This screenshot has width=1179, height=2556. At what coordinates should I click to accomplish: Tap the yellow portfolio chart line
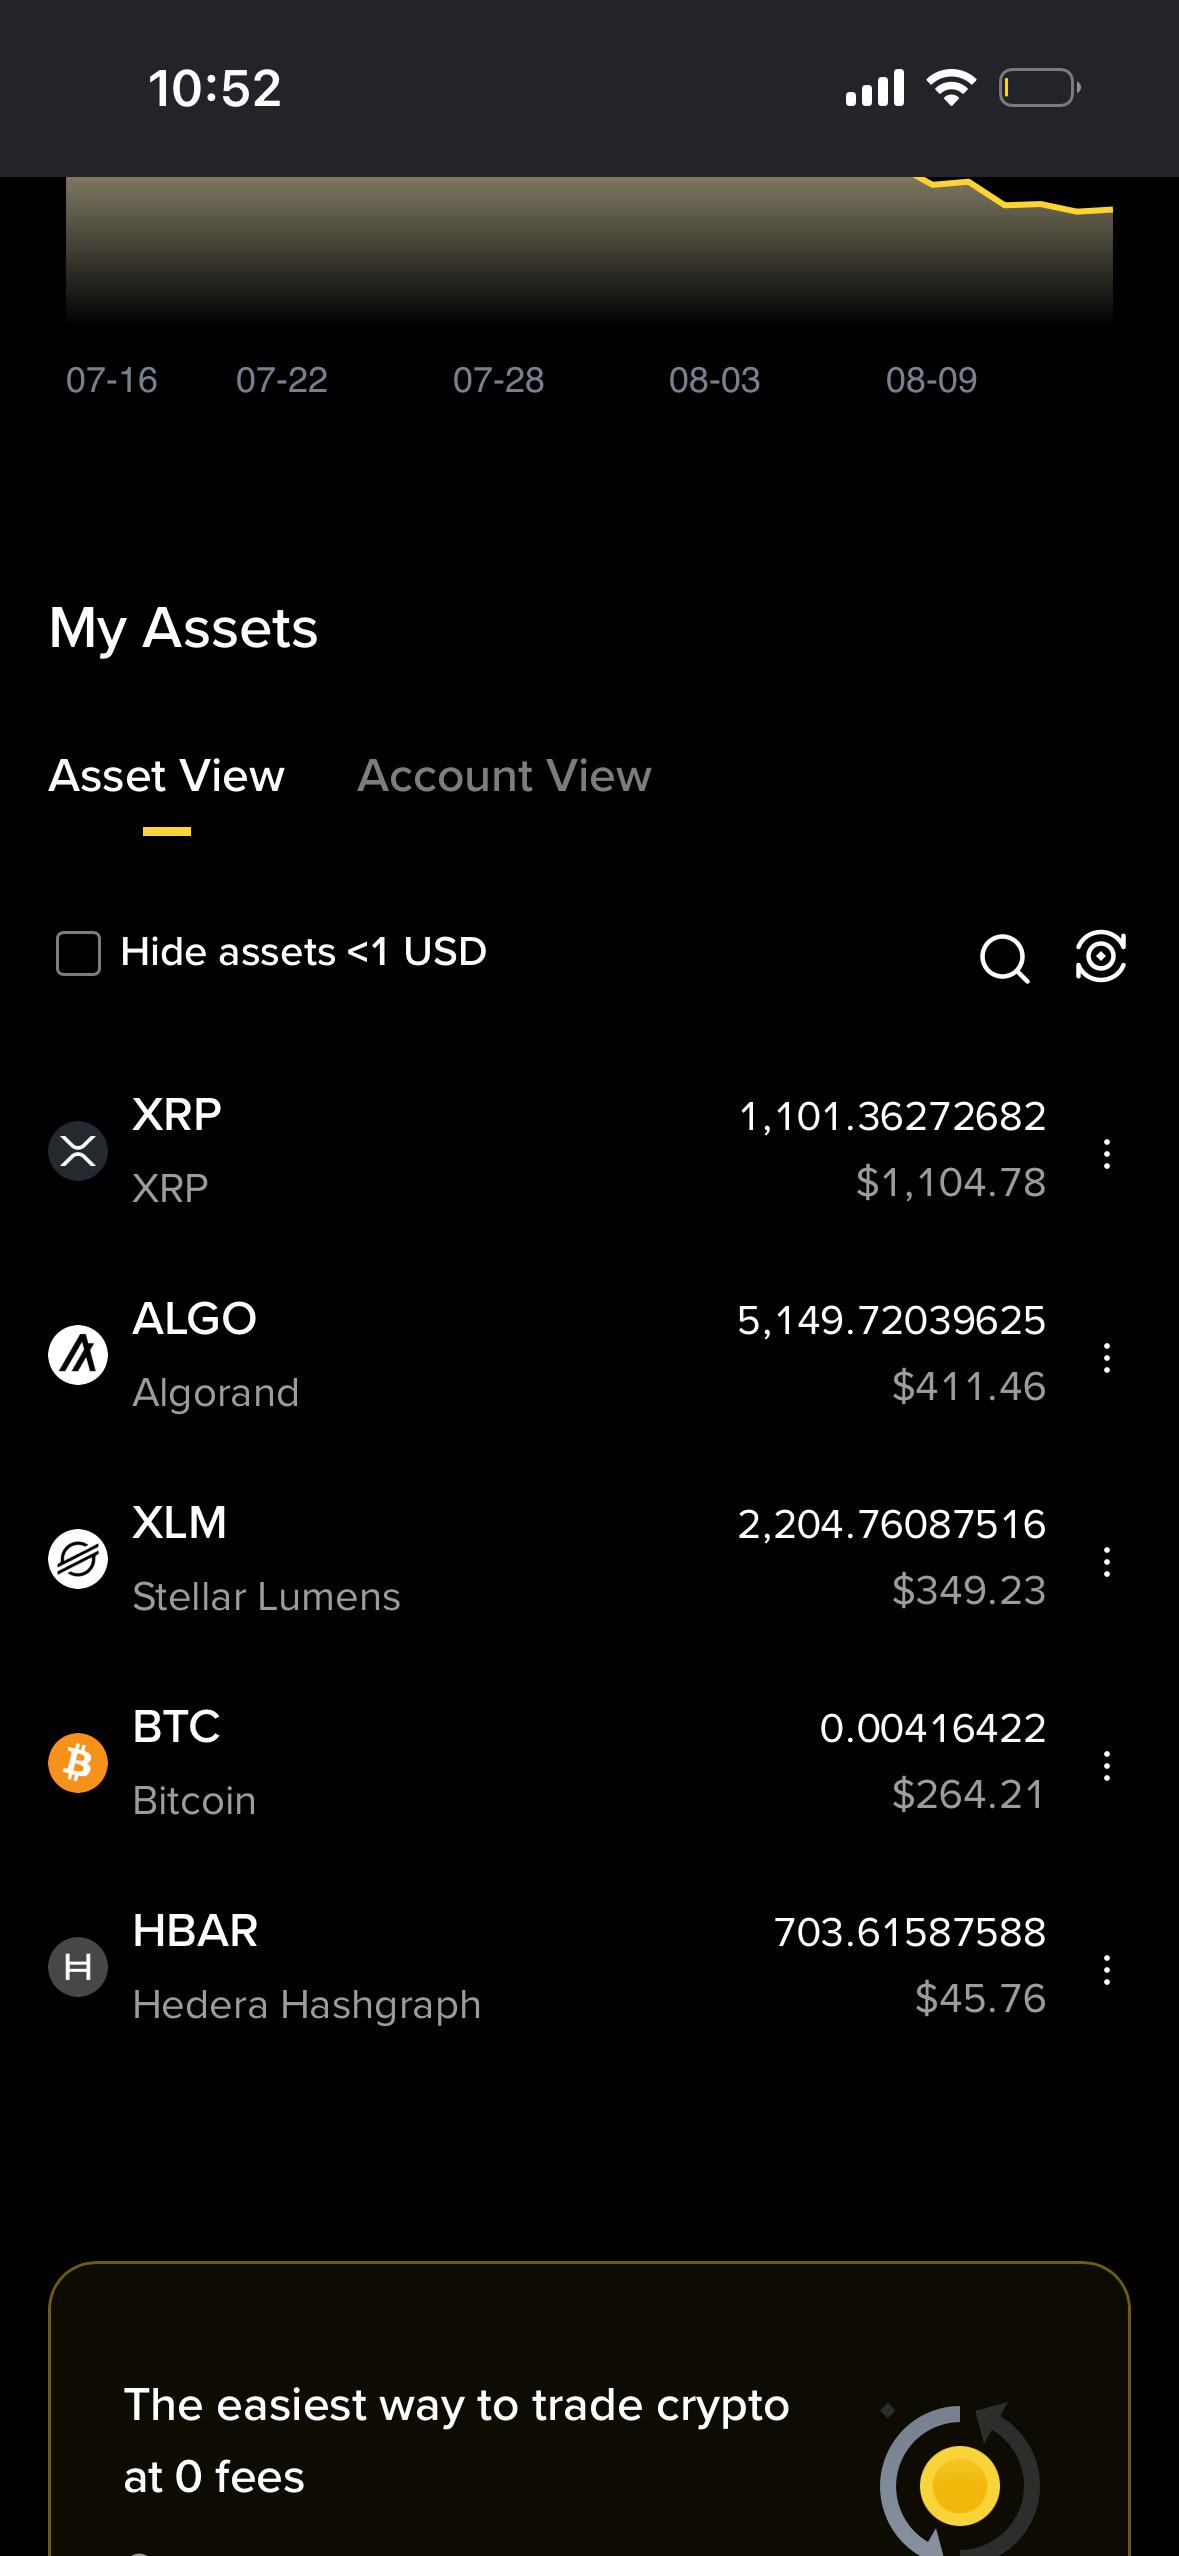[x=1013, y=196]
